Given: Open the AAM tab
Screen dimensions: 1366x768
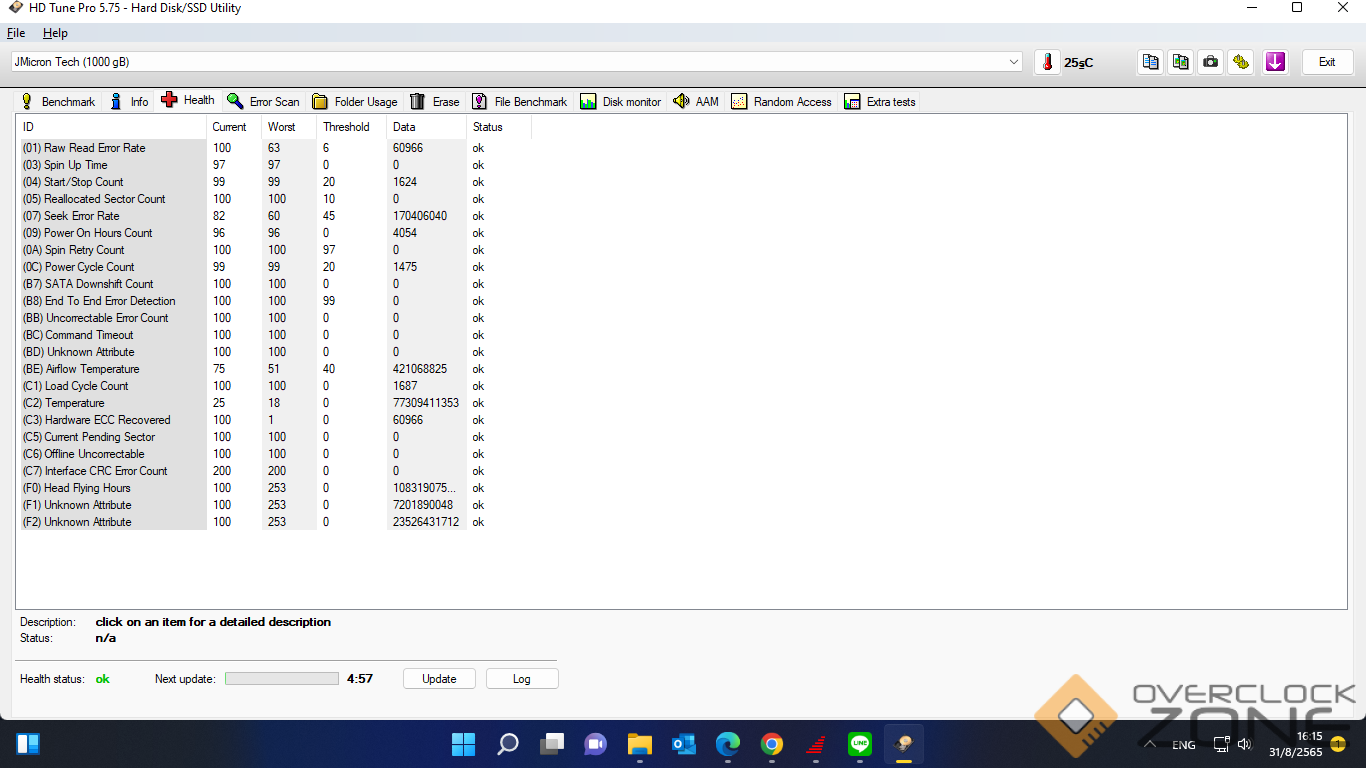Looking at the screenshot, I should (x=697, y=102).
